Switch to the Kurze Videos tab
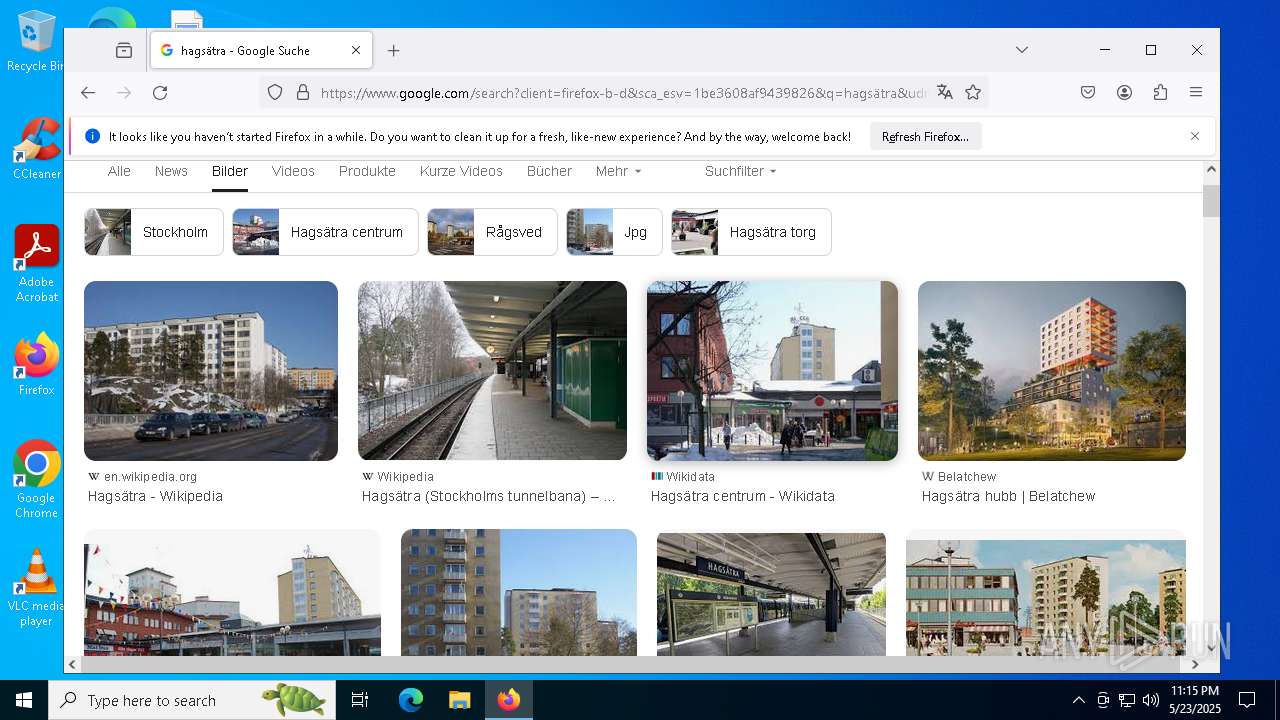Viewport: 1280px width, 720px height. [x=461, y=171]
